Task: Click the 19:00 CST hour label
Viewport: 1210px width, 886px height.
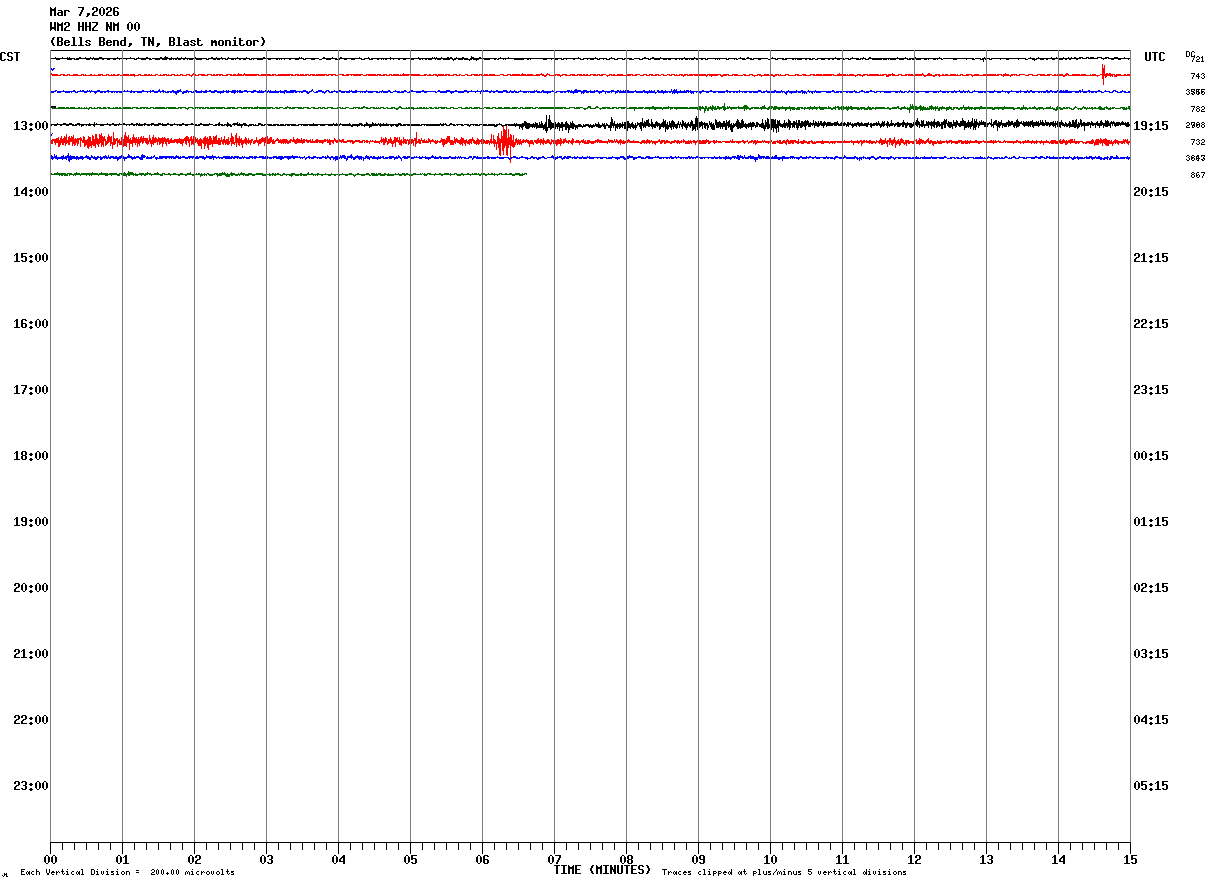Action: click(31, 522)
